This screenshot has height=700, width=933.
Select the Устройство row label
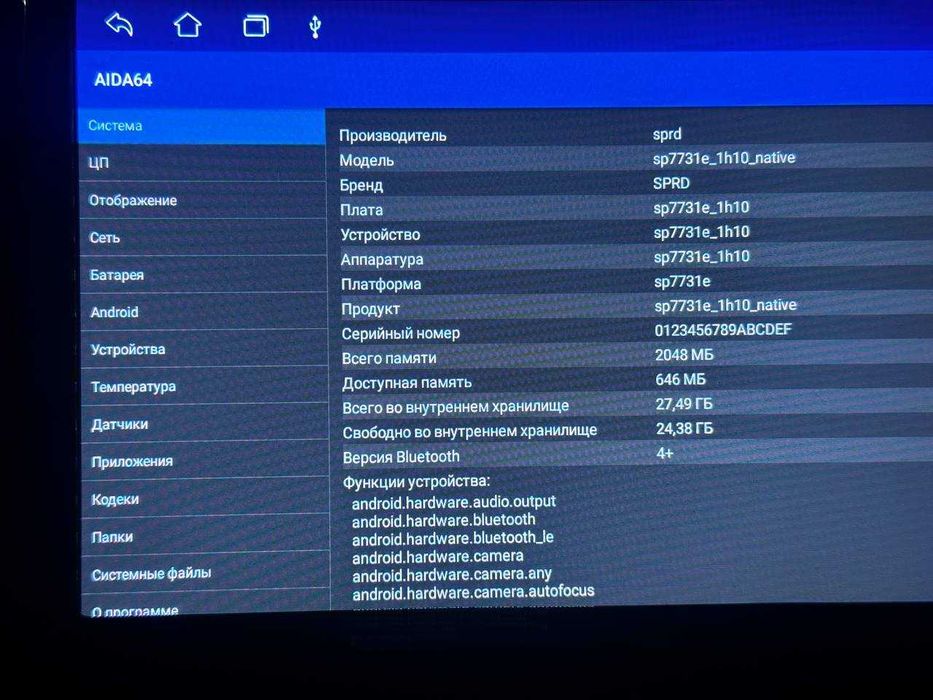[380, 235]
